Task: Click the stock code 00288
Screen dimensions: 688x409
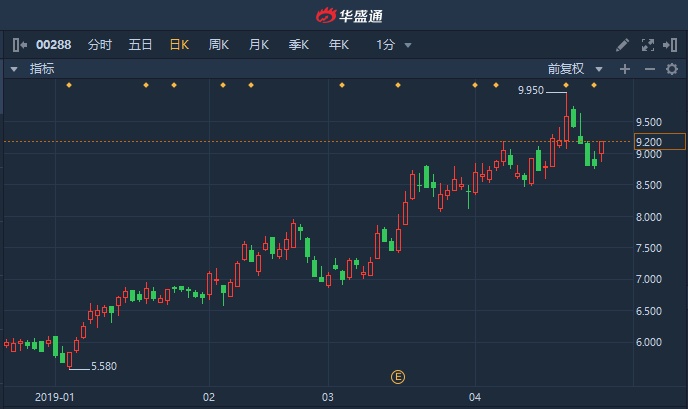Action: [54, 45]
